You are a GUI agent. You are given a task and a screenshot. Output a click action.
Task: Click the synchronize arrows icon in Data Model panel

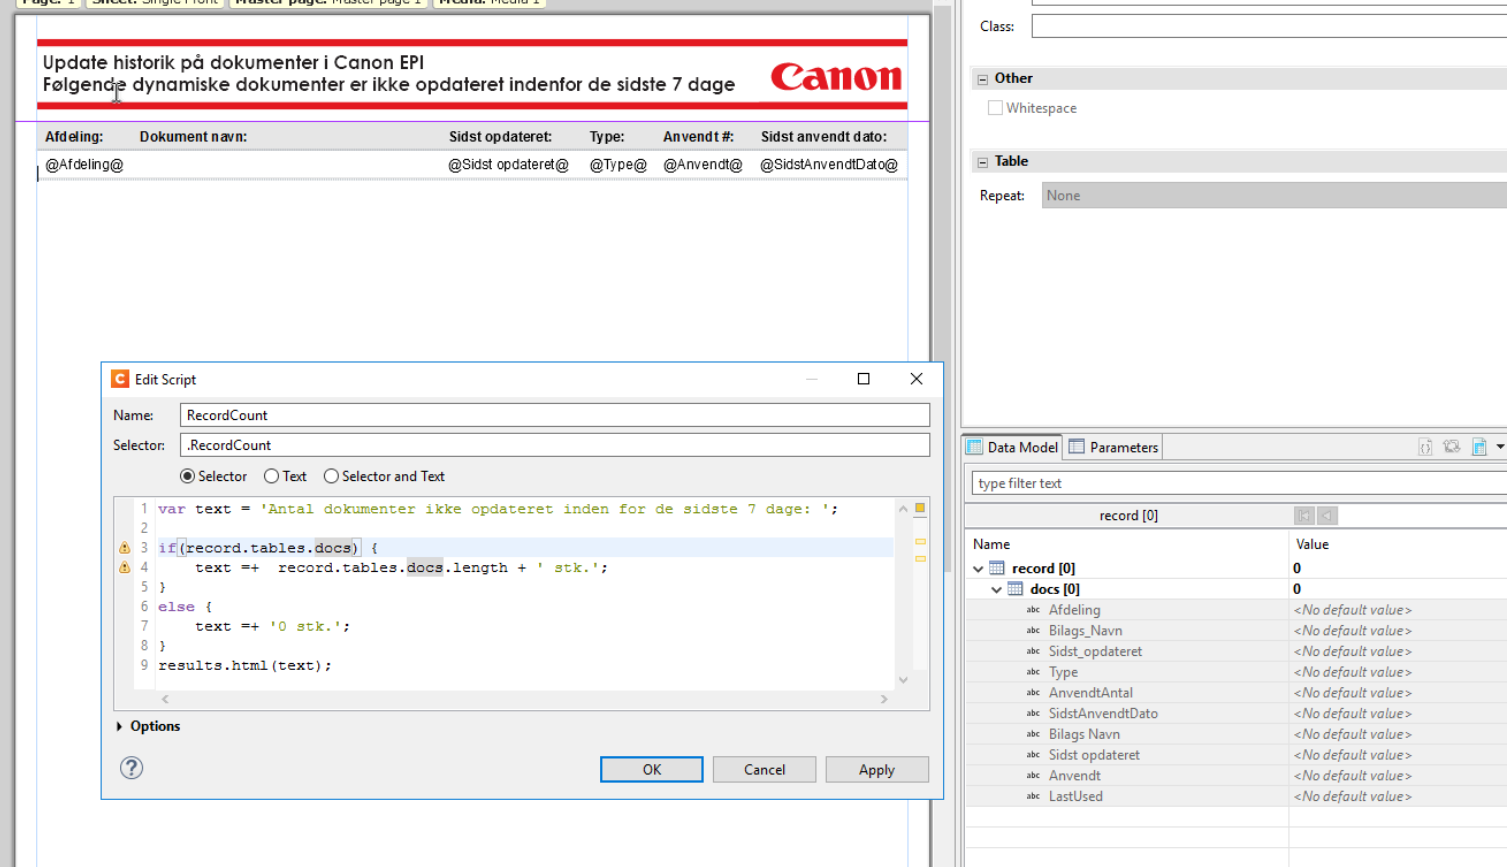[x=1452, y=447]
